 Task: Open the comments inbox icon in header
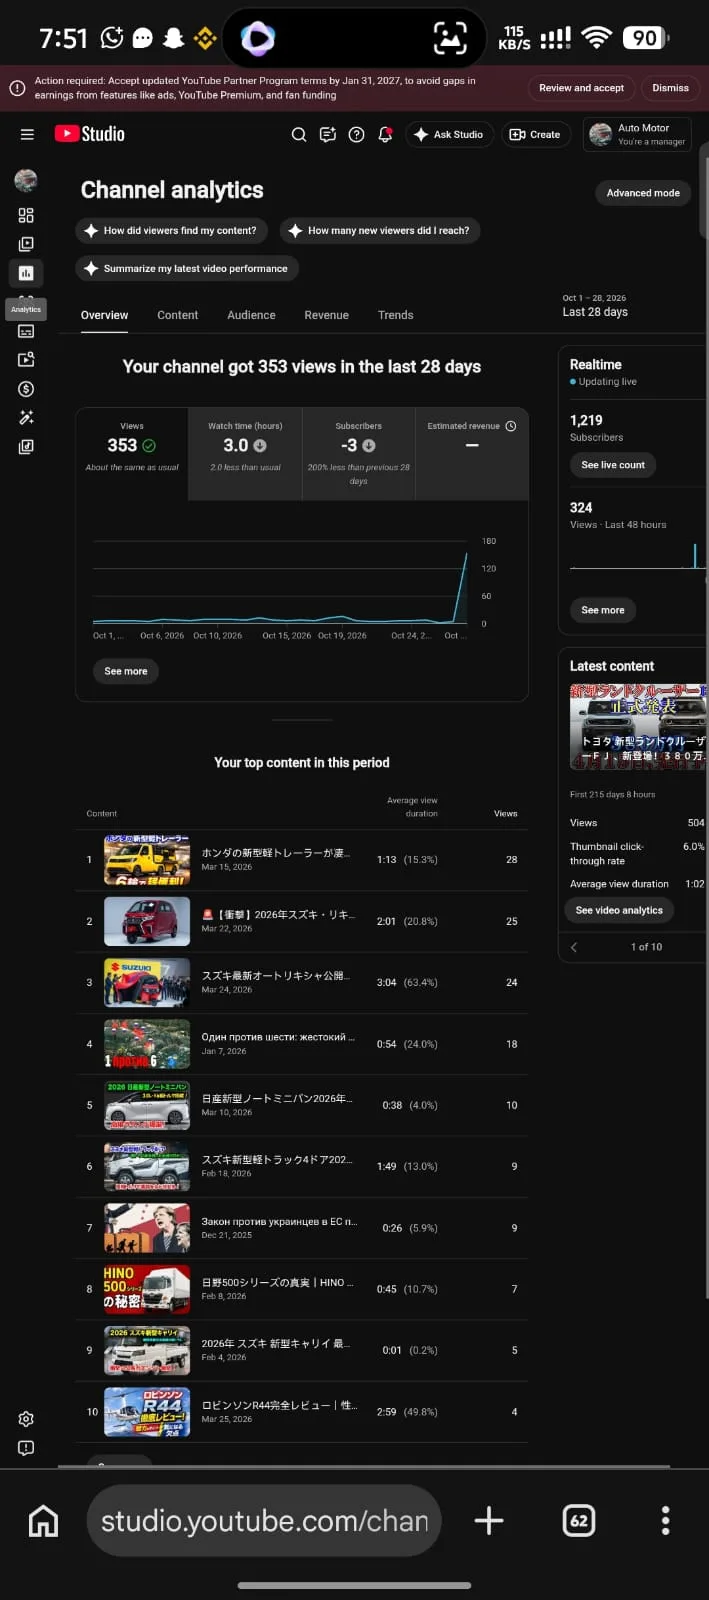328,134
